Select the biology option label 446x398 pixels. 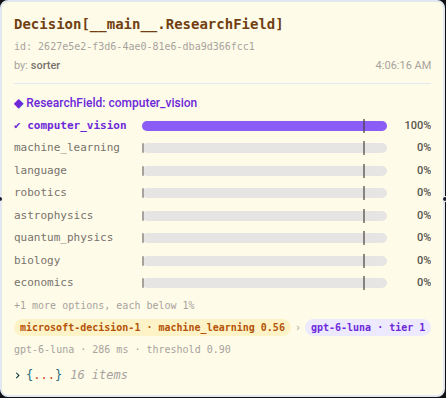tap(37, 261)
